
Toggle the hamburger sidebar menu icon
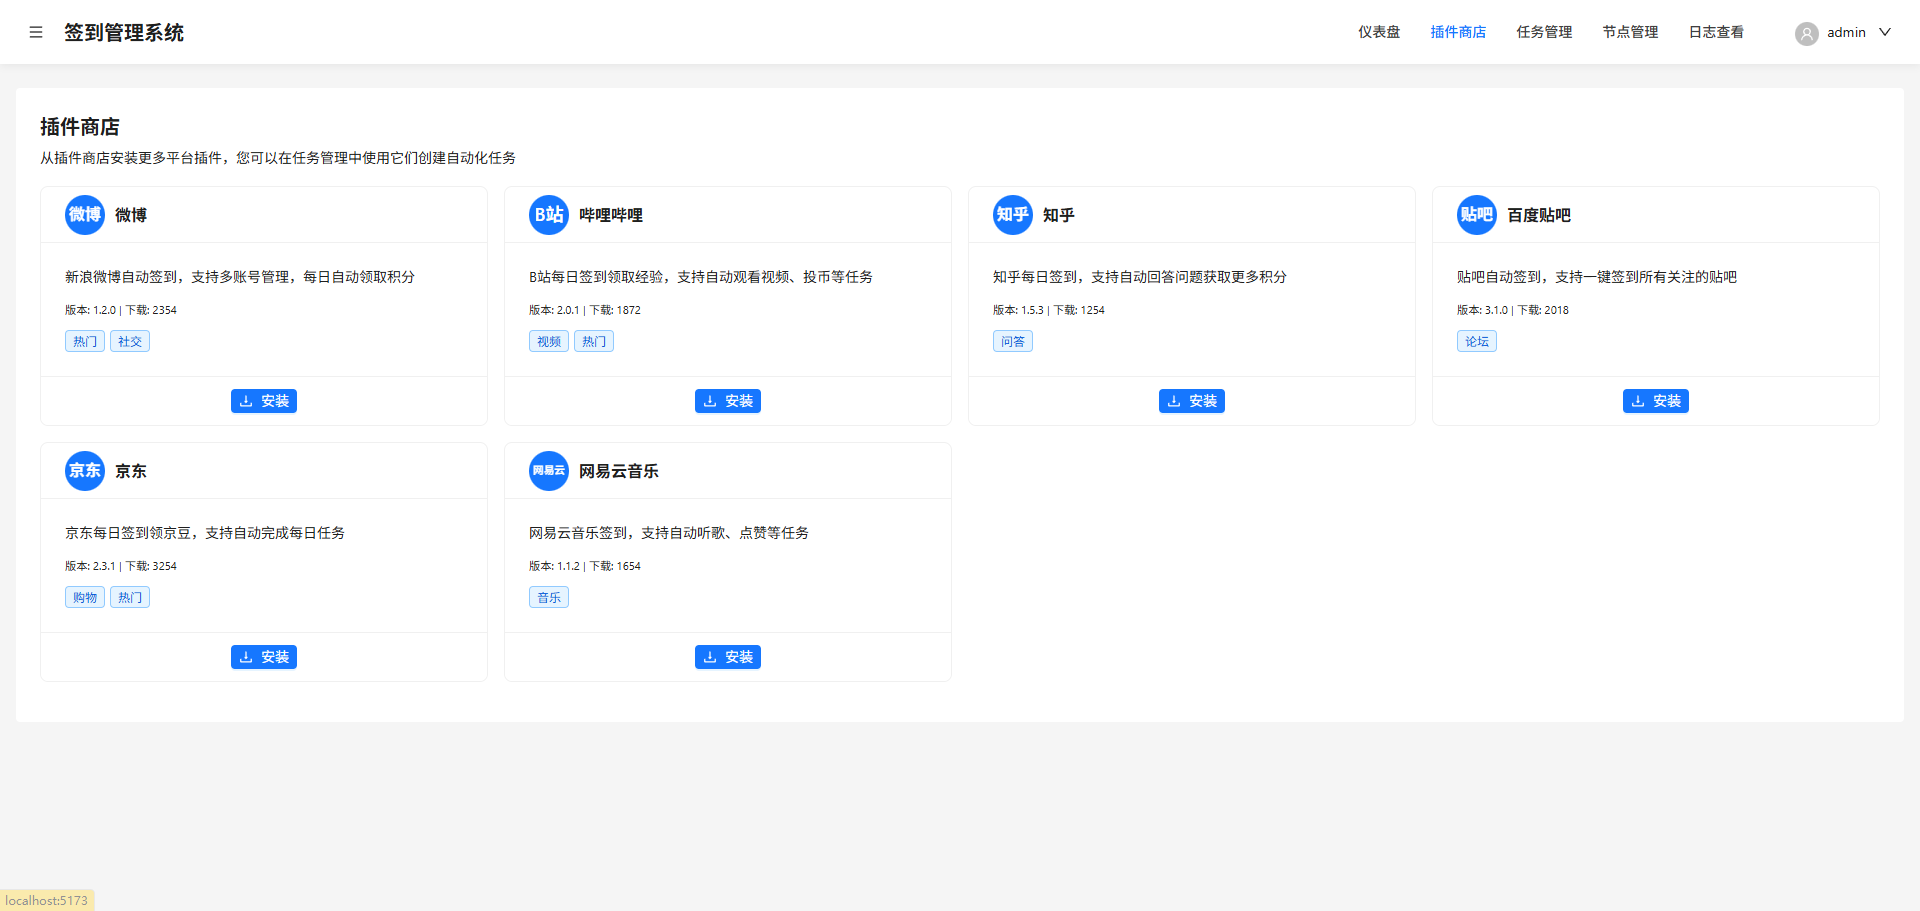pyautogui.click(x=36, y=32)
